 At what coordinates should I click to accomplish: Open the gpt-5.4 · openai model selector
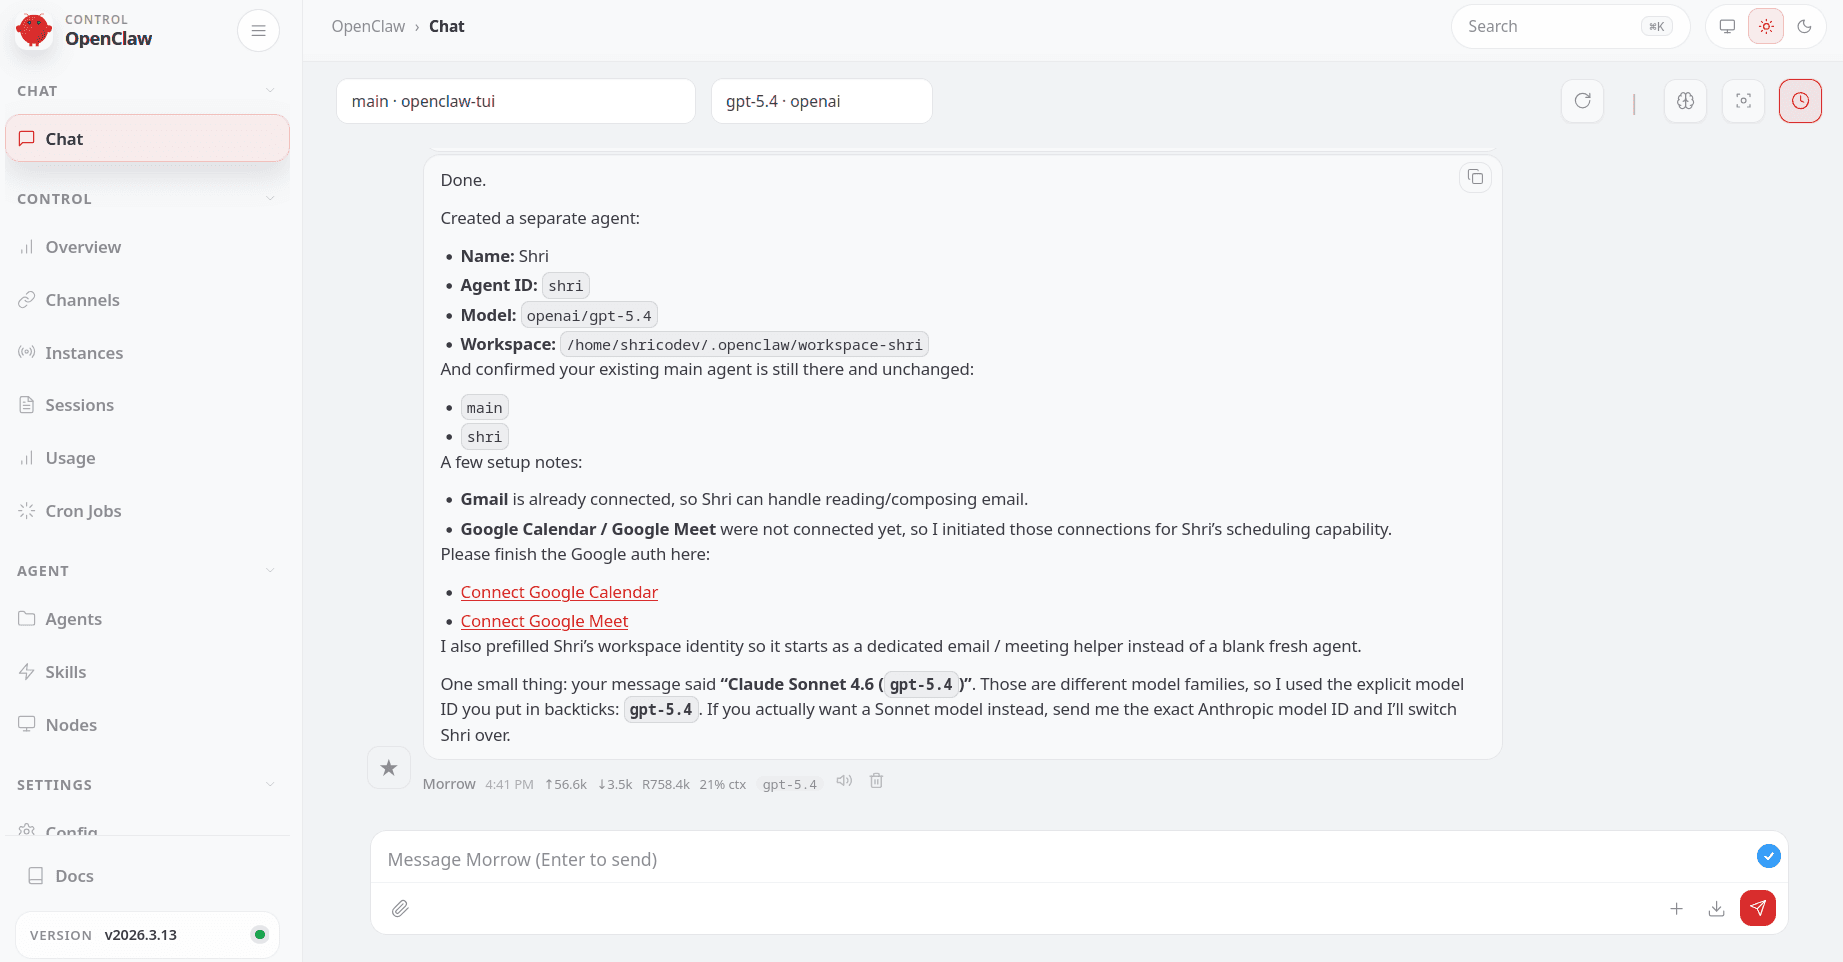pos(821,100)
